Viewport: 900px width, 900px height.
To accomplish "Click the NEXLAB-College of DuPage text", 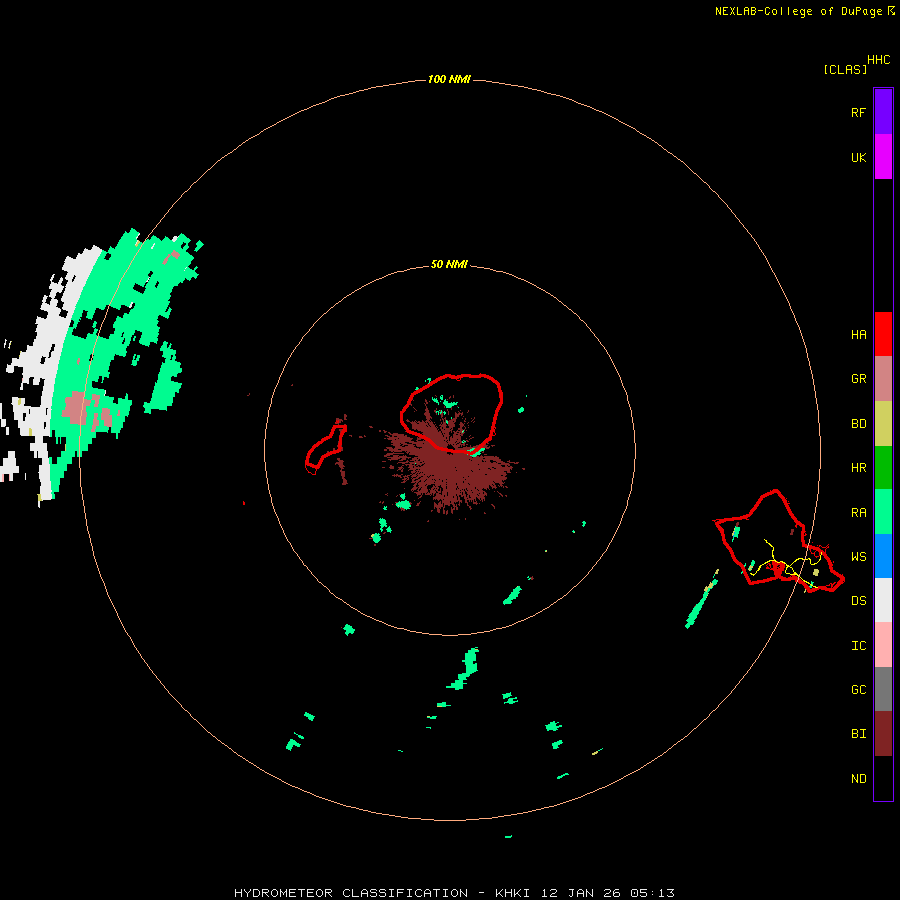I will click(x=798, y=11).
